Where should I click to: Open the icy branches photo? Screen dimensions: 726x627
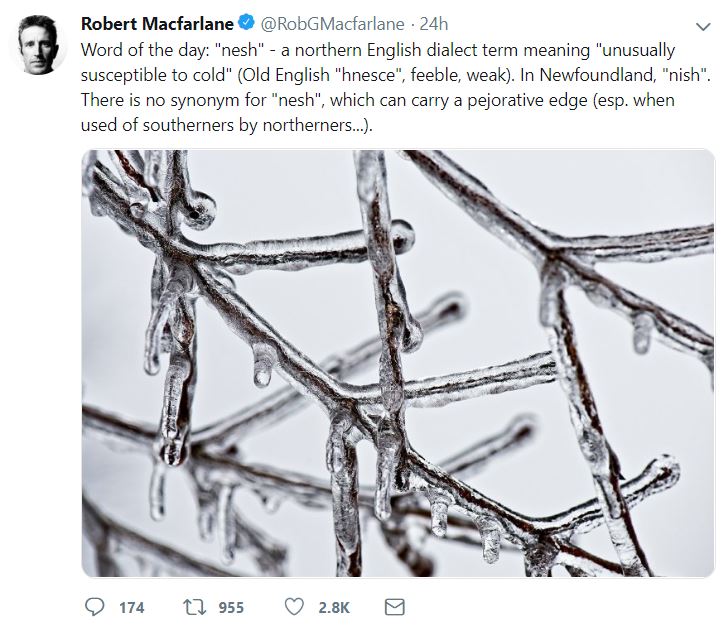[397, 363]
